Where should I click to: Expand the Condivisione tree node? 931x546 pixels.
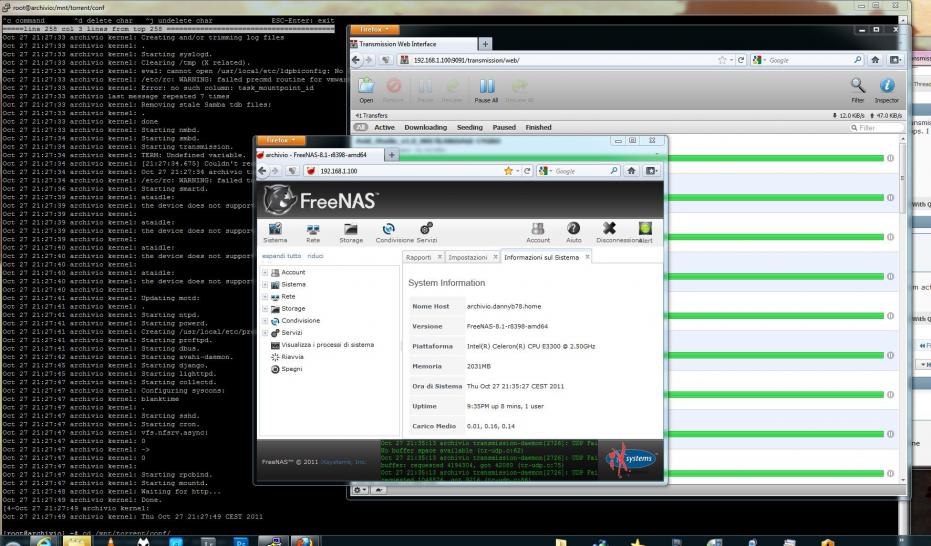(265, 320)
